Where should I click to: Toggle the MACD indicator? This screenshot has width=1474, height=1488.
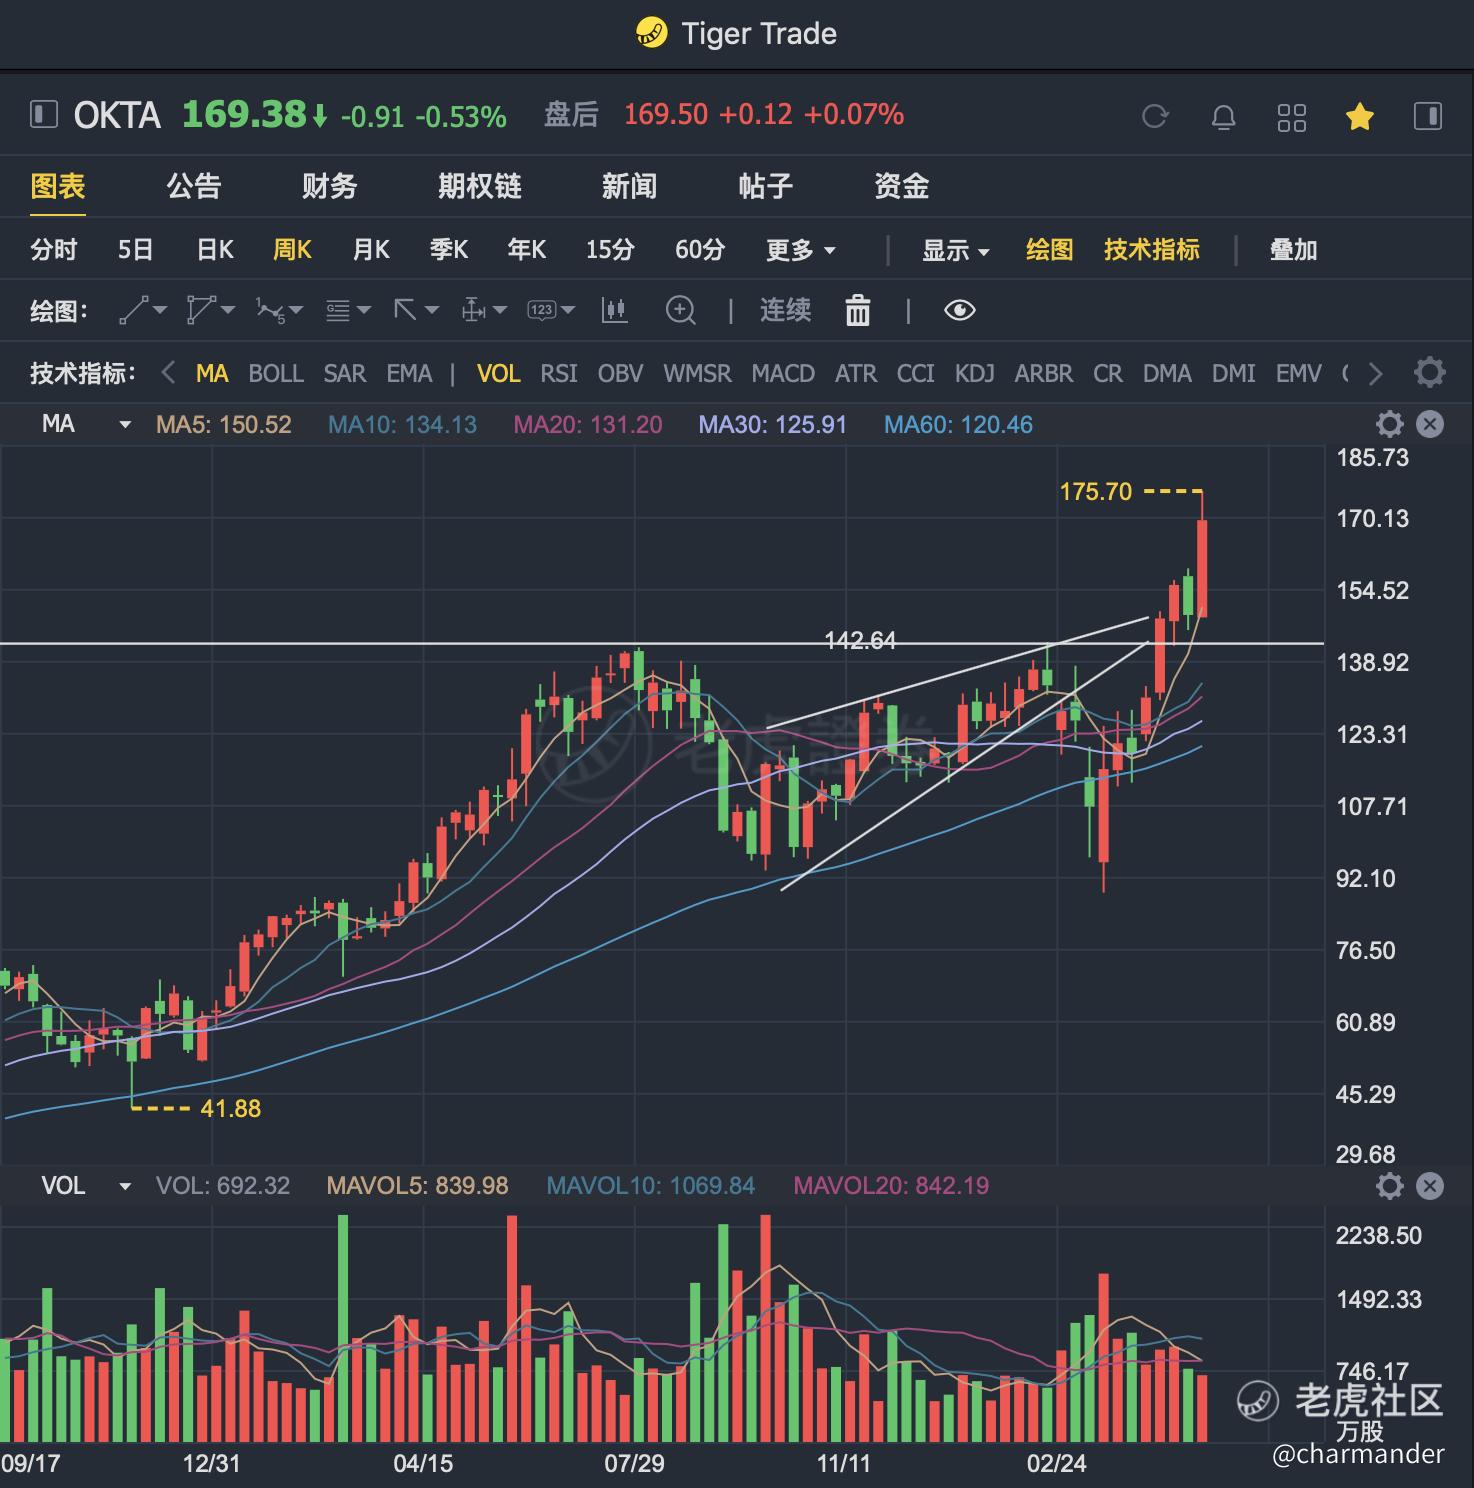(783, 374)
